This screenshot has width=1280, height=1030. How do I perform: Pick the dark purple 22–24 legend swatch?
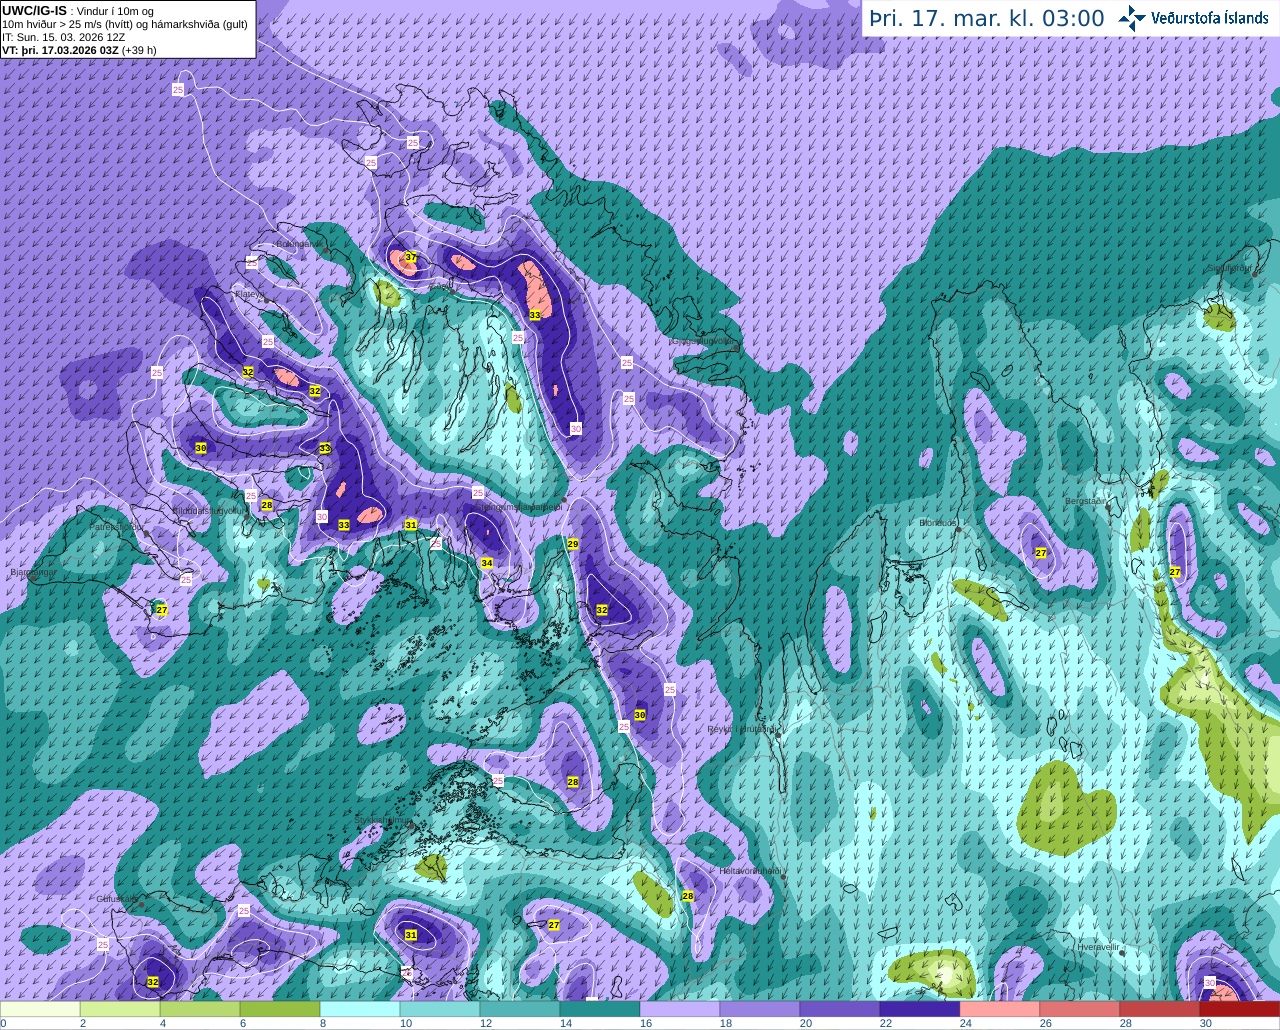[920, 1009]
